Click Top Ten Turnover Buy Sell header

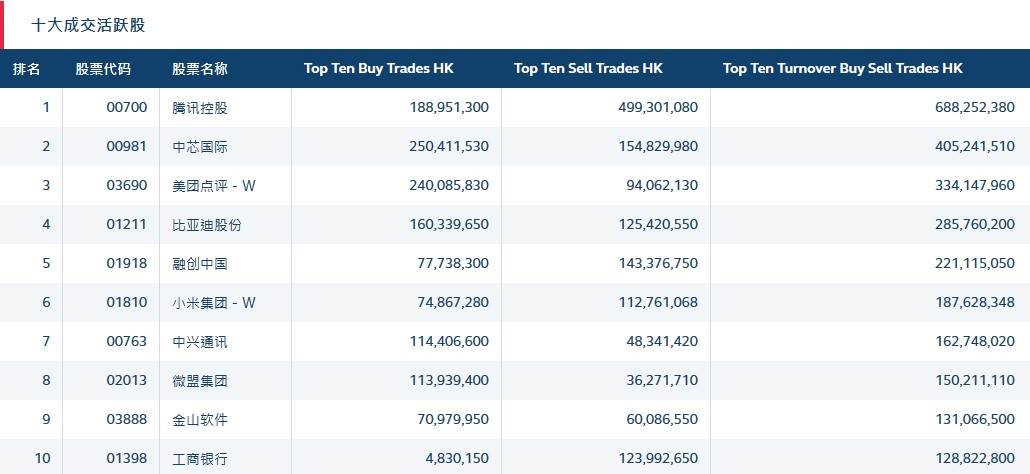pyautogui.click(x=842, y=69)
